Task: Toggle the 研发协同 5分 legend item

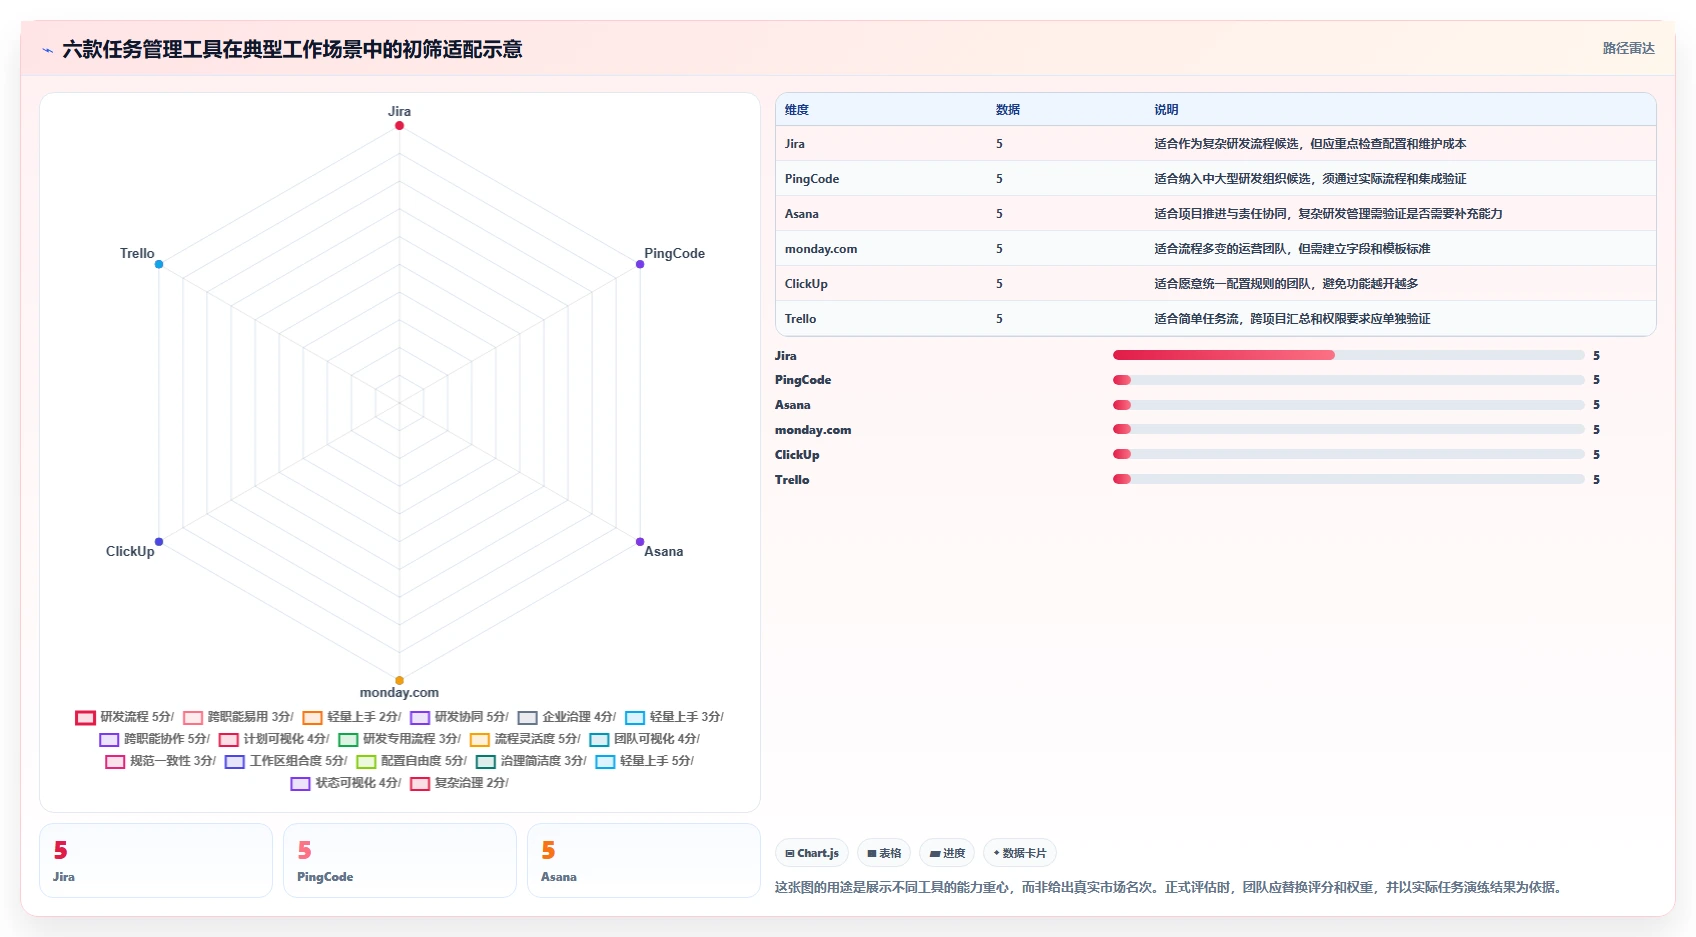Action: tap(460, 717)
